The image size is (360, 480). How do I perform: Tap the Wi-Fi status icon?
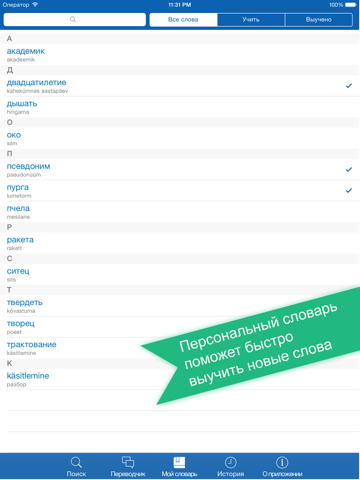(x=35, y=5)
